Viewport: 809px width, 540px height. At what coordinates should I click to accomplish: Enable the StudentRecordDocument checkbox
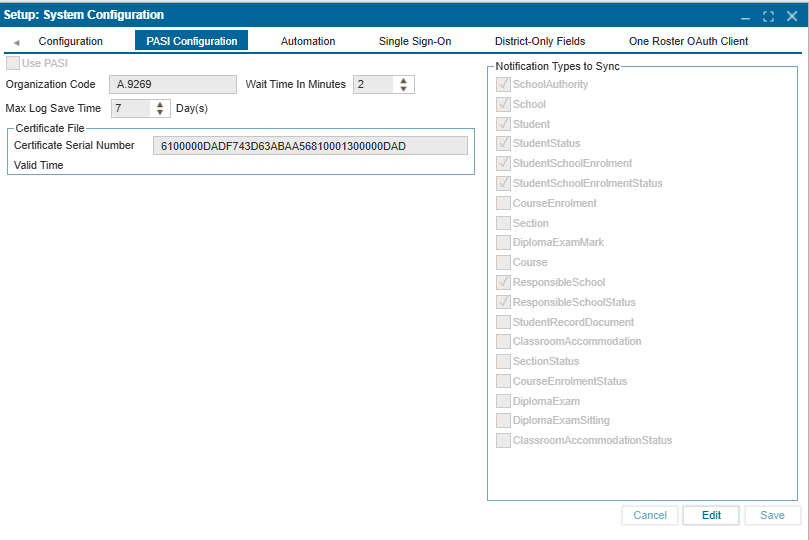pos(503,322)
